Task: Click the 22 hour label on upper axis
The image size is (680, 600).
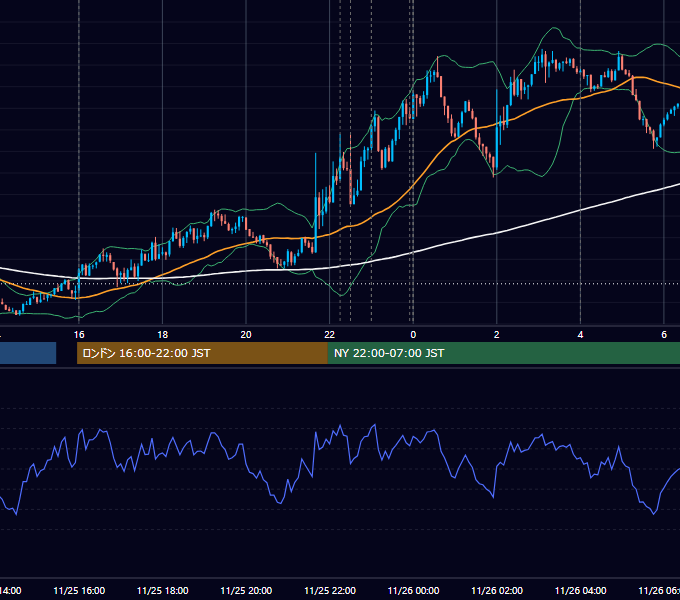Action: tap(330, 334)
